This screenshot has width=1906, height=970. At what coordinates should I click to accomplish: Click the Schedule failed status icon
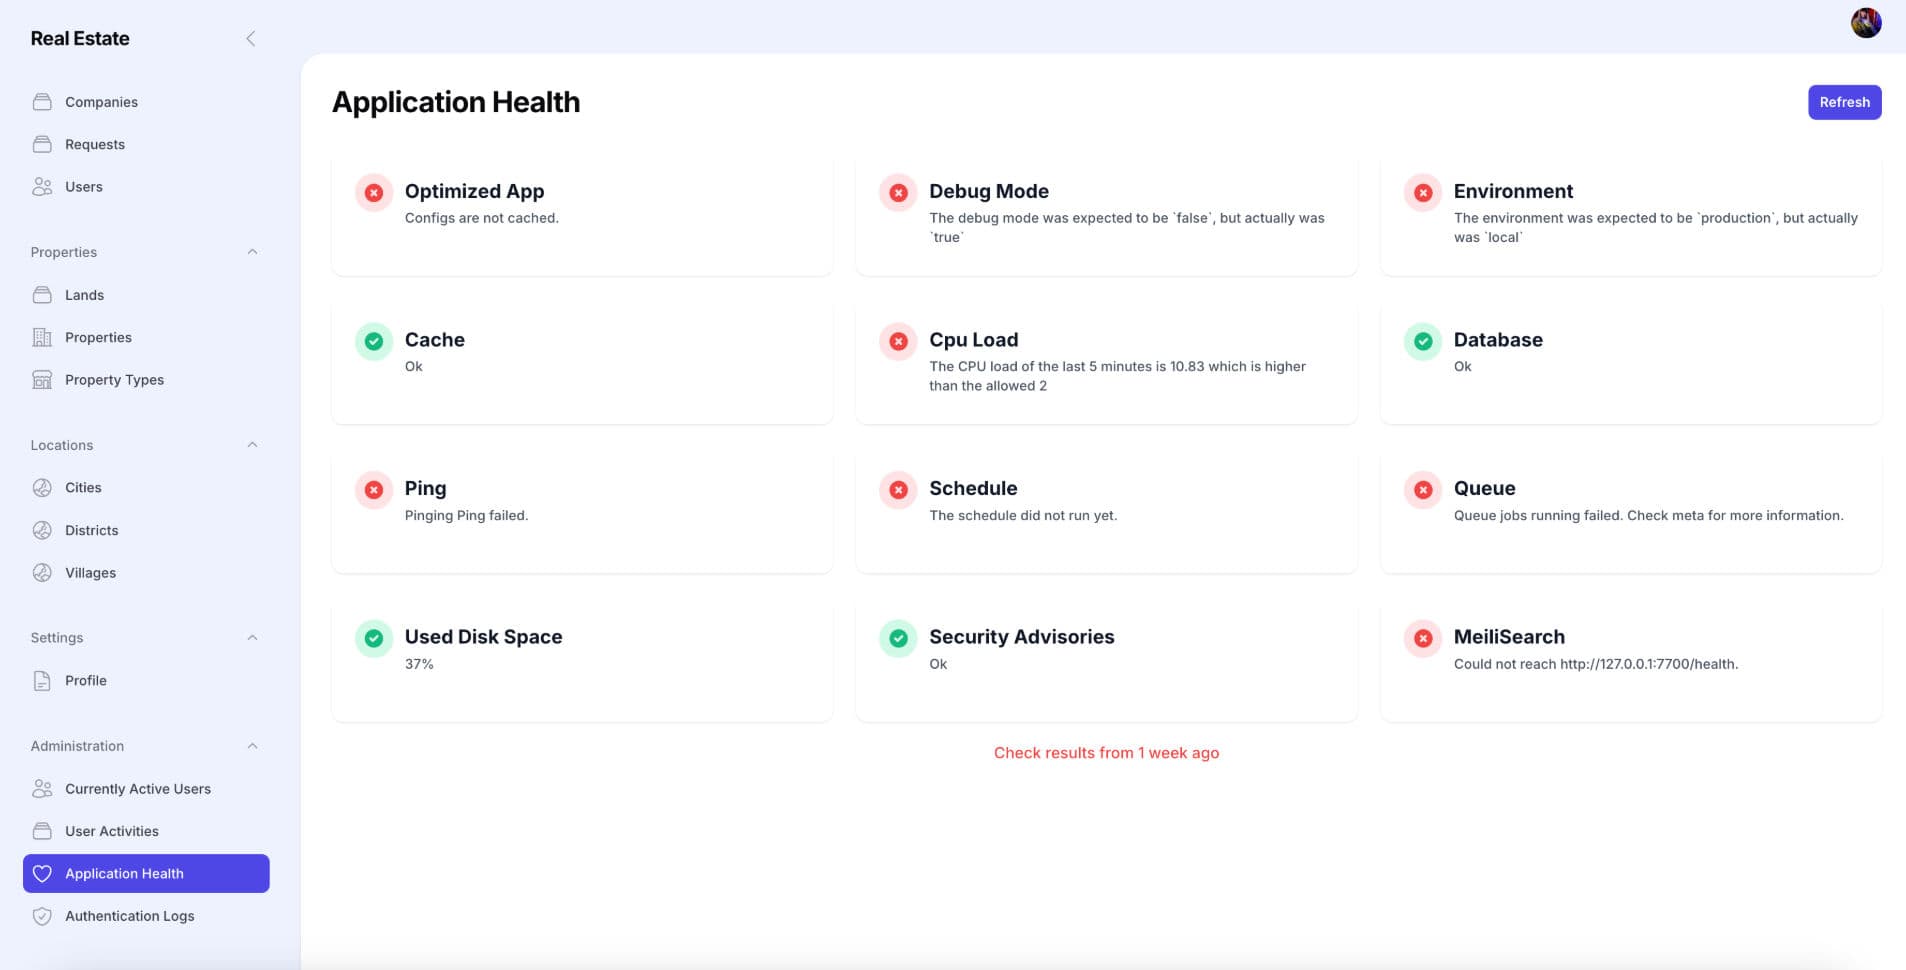[x=898, y=490]
